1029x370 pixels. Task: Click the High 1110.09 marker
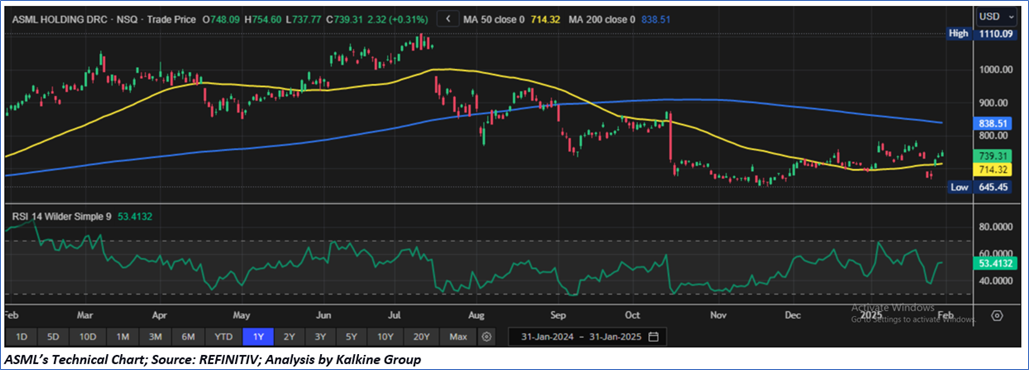982,32
